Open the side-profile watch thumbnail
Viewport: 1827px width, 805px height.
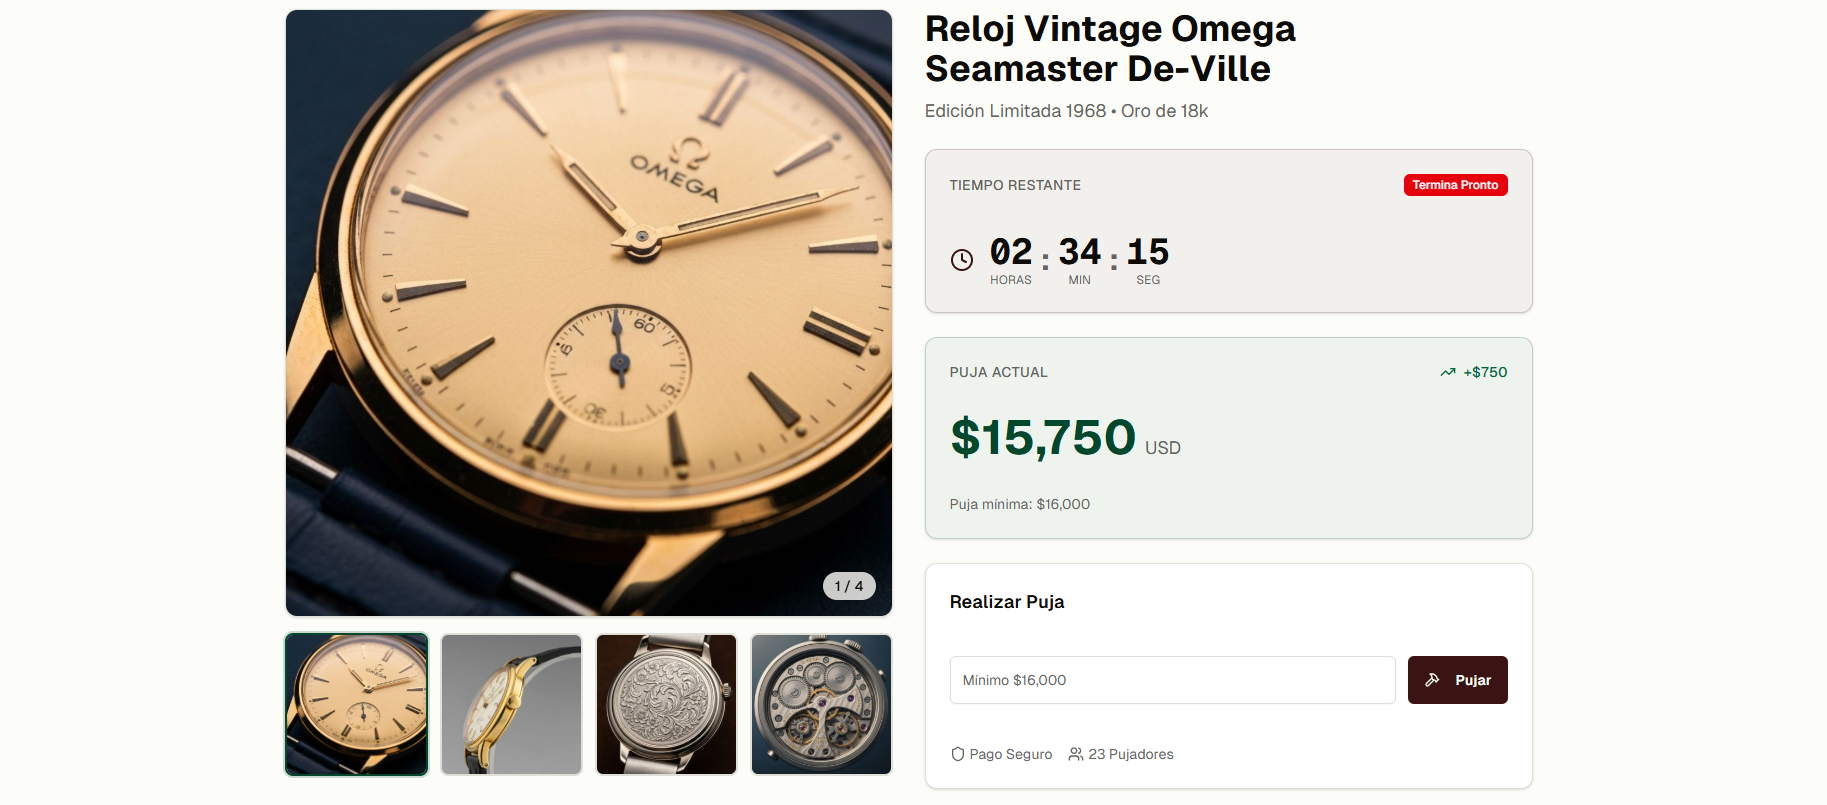click(511, 703)
